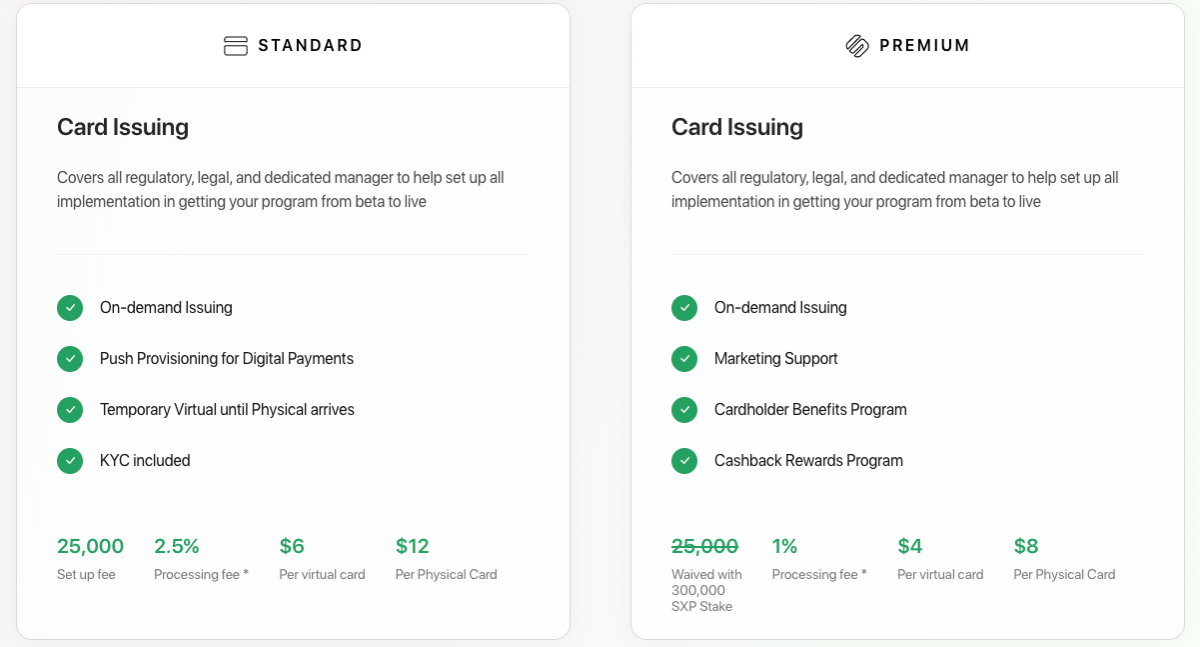Select the STANDARD plan heading
The height and width of the screenshot is (647, 1200).
click(x=310, y=46)
